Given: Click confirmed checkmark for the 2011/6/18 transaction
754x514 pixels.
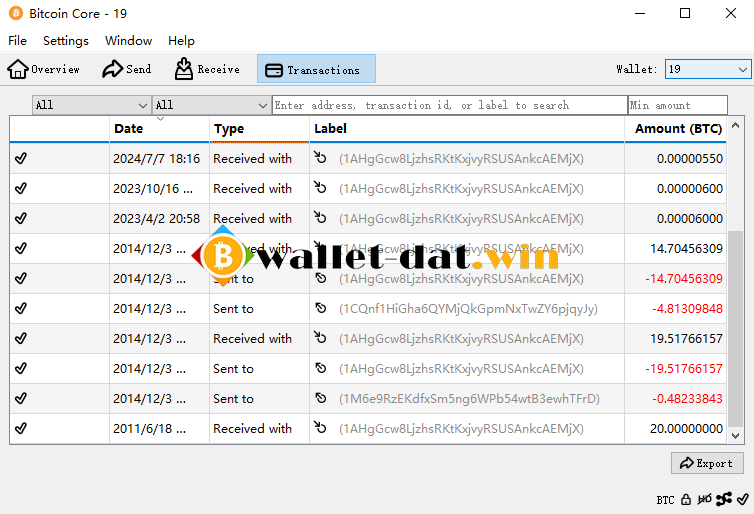Looking at the screenshot, I should [21, 428].
